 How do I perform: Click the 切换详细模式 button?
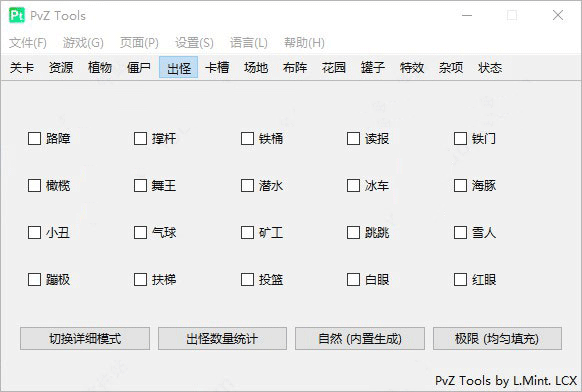(x=85, y=339)
